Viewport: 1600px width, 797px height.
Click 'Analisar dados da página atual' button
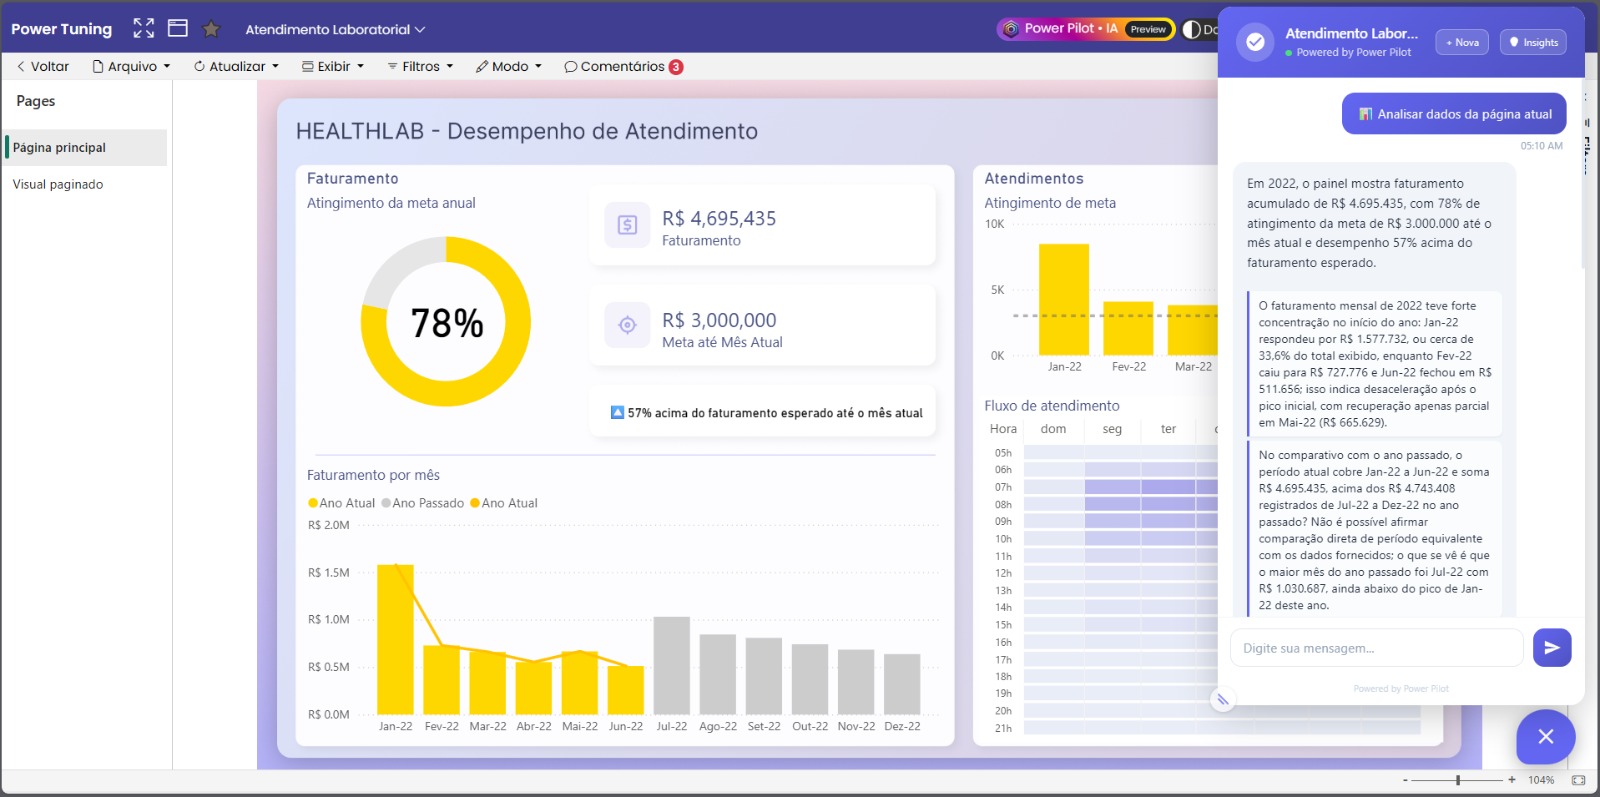point(1454,114)
